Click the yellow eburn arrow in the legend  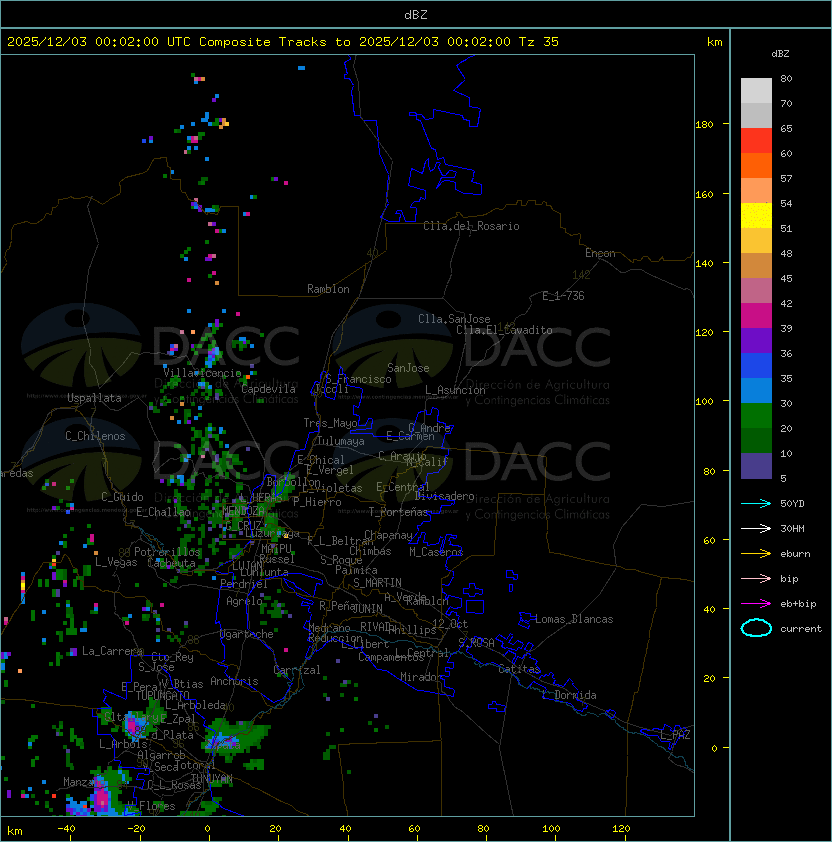pyautogui.click(x=756, y=553)
